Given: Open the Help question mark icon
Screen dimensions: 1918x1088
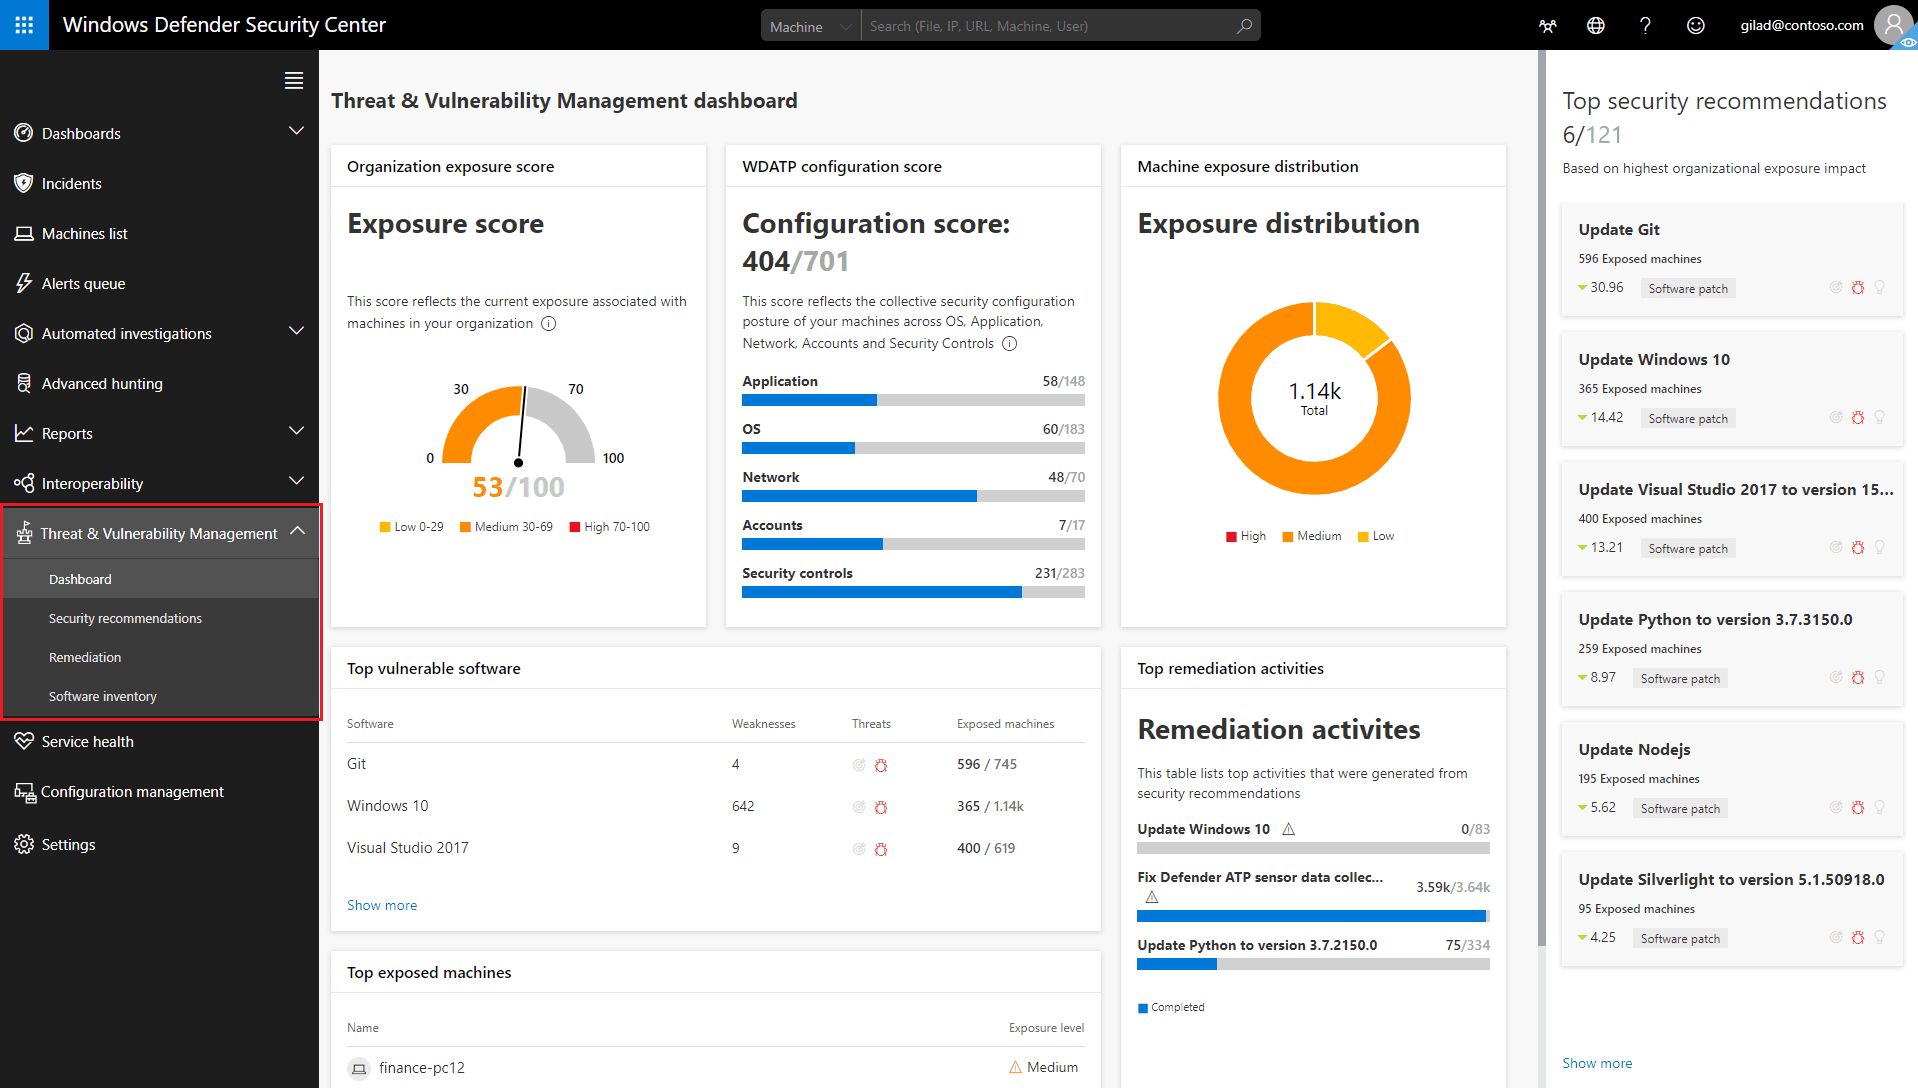Looking at the screenshot, I should click(1645, 25).
